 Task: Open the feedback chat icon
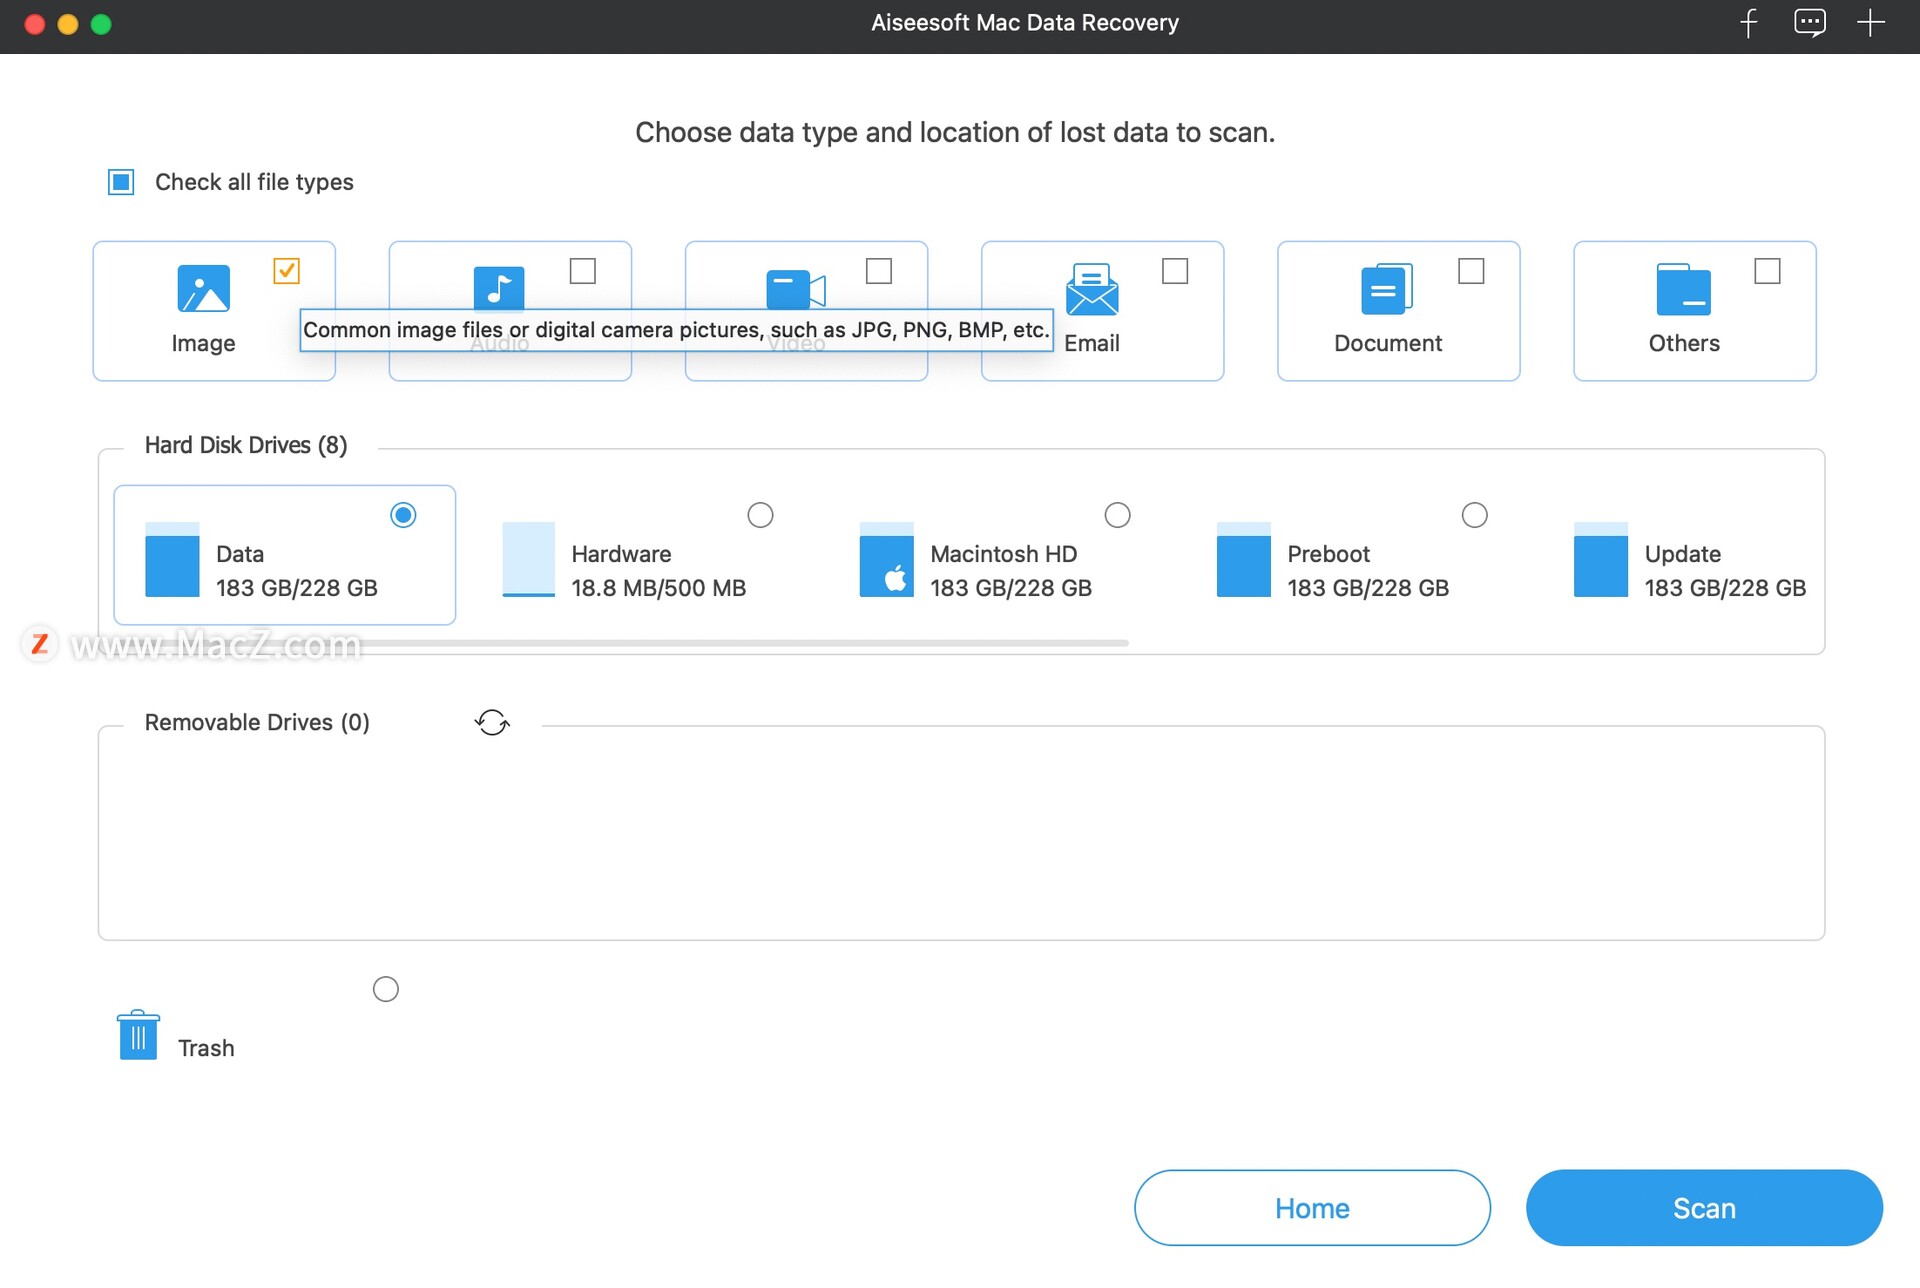pyautogui.click(x=1810, y=23)
